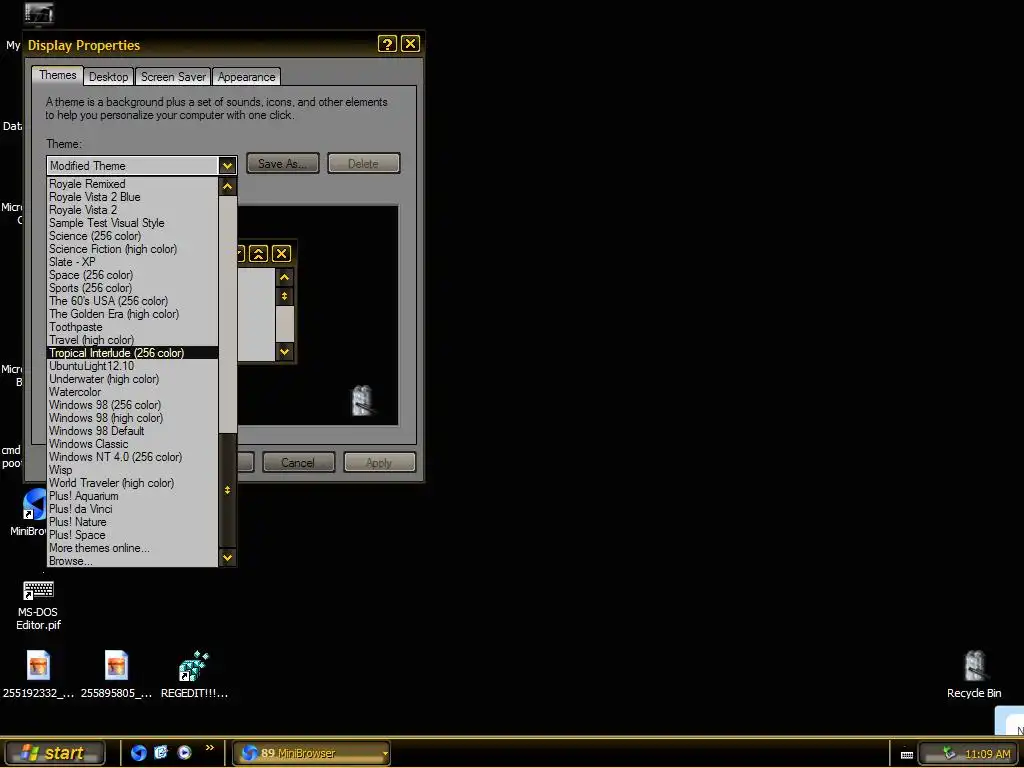Open the Screen Saver tab
1024x768 pixels.
(x=173, y=76)
